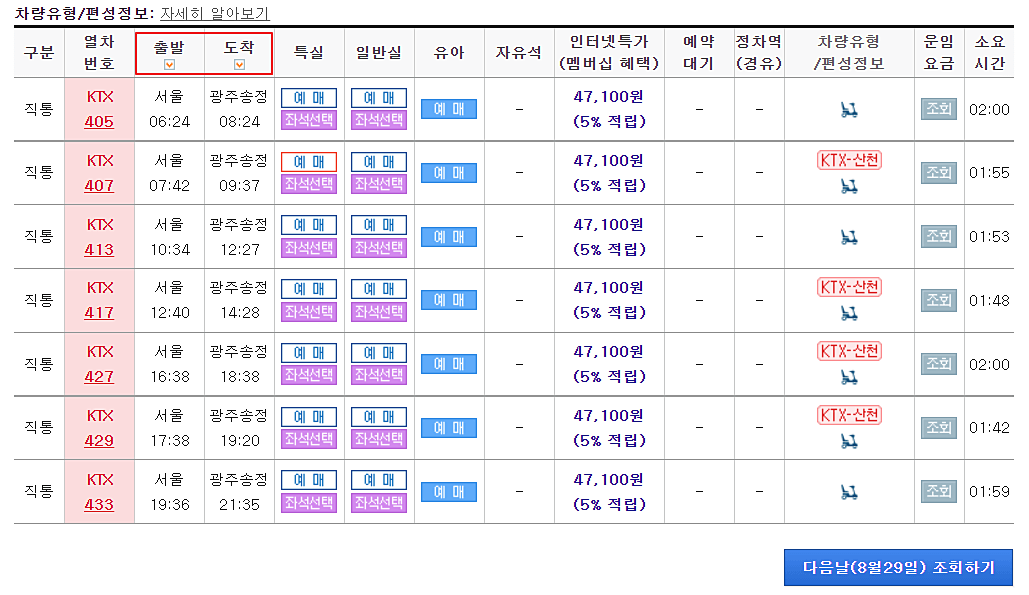Book 일반실 on the 17:38 train
Viewport: 1029px width, 595px height.
pos(379,417)
